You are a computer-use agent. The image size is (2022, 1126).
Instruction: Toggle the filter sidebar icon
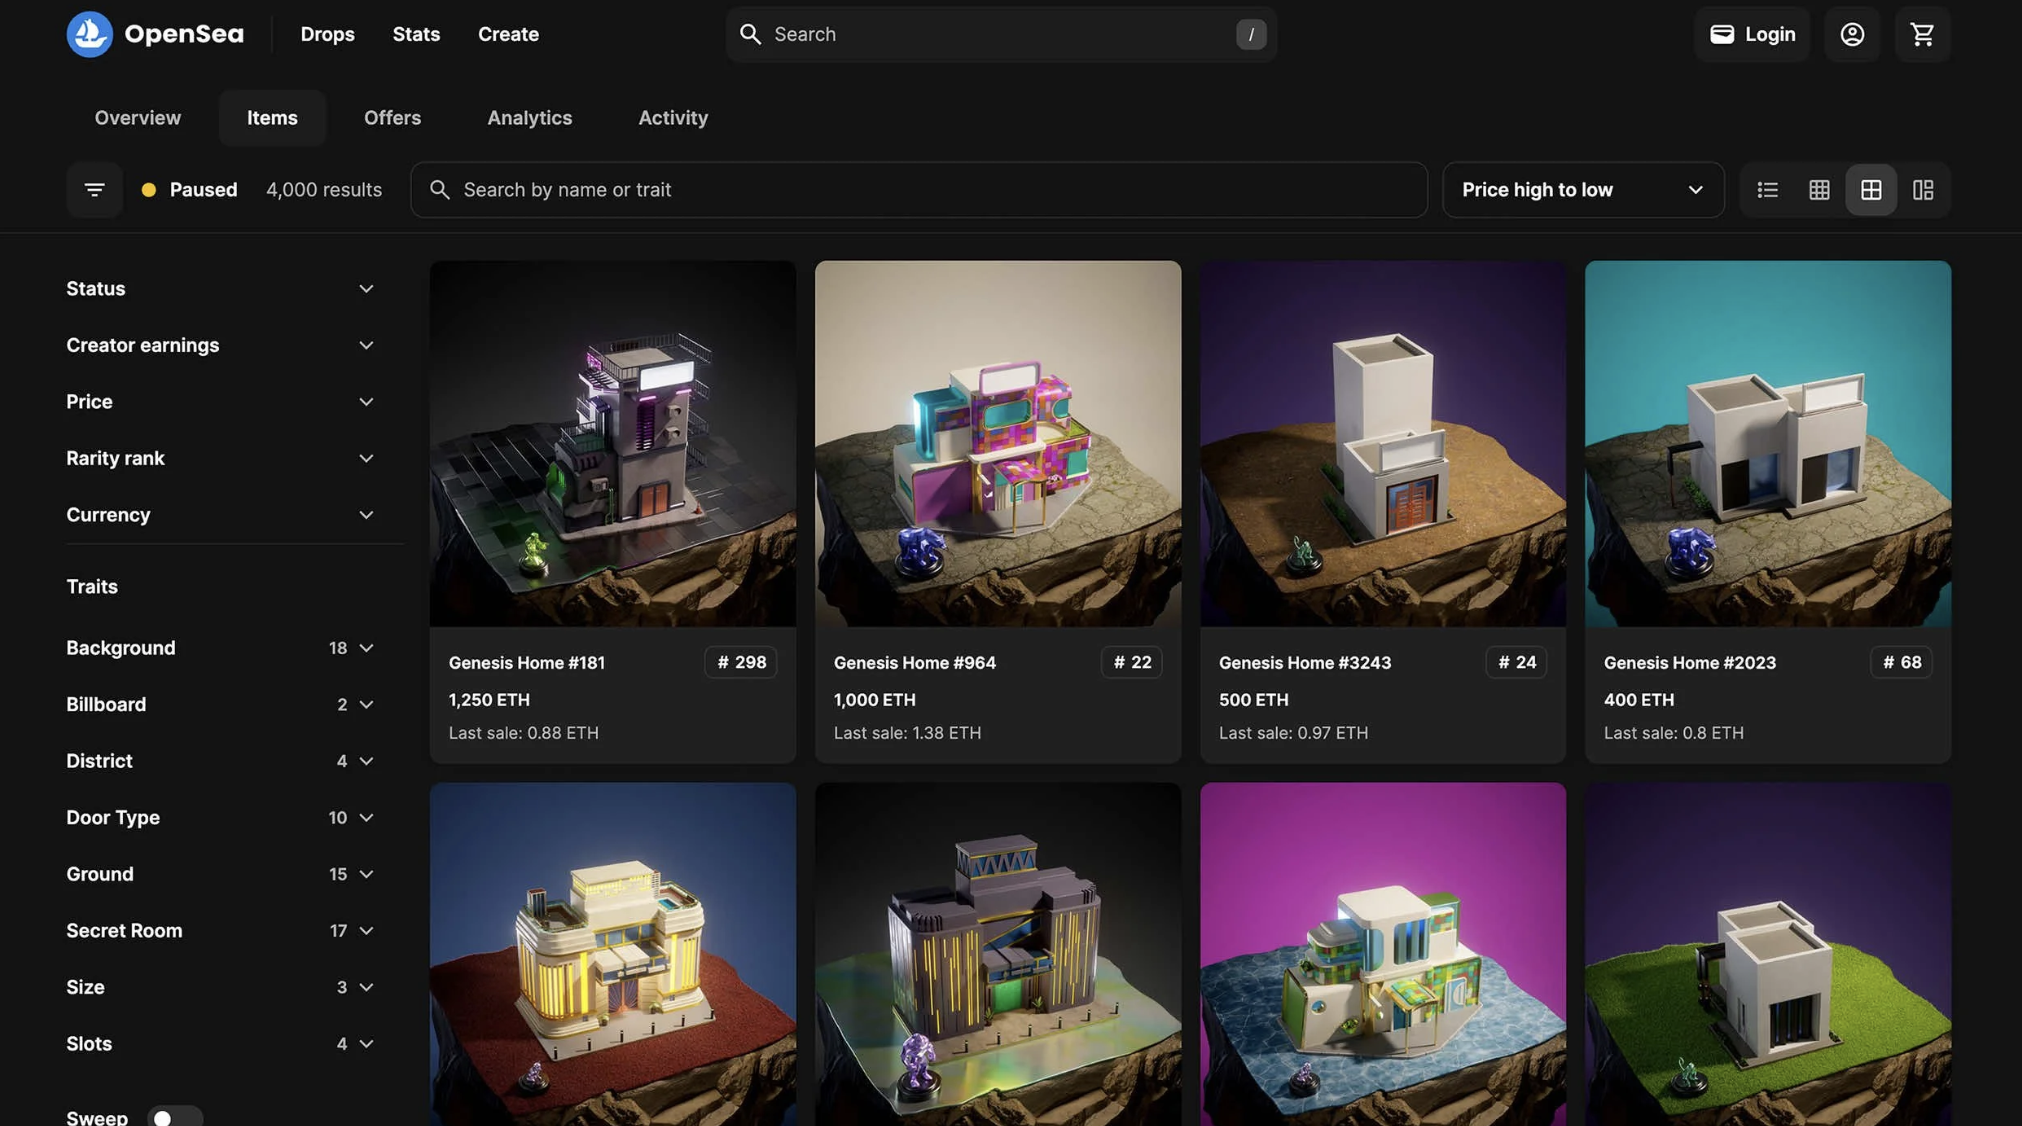pos(94,190)
